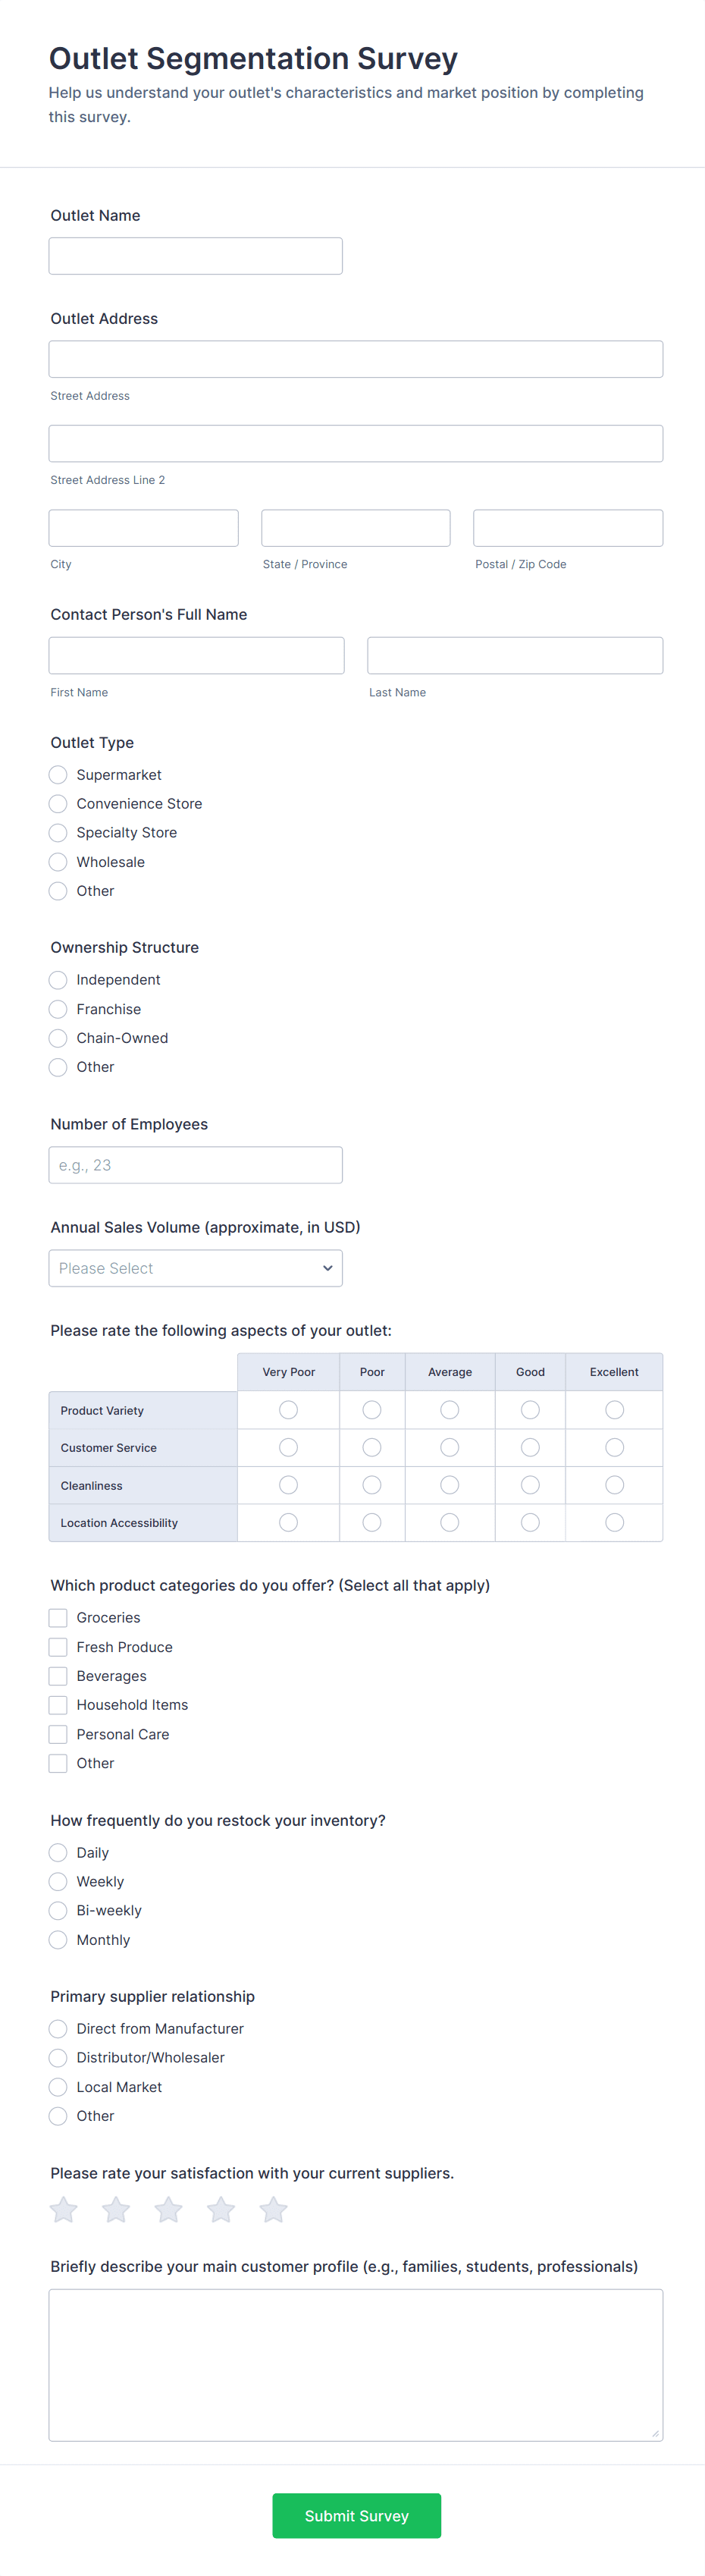
Task: Choose Franchise ownership structure
Action: click(58, 1009)
